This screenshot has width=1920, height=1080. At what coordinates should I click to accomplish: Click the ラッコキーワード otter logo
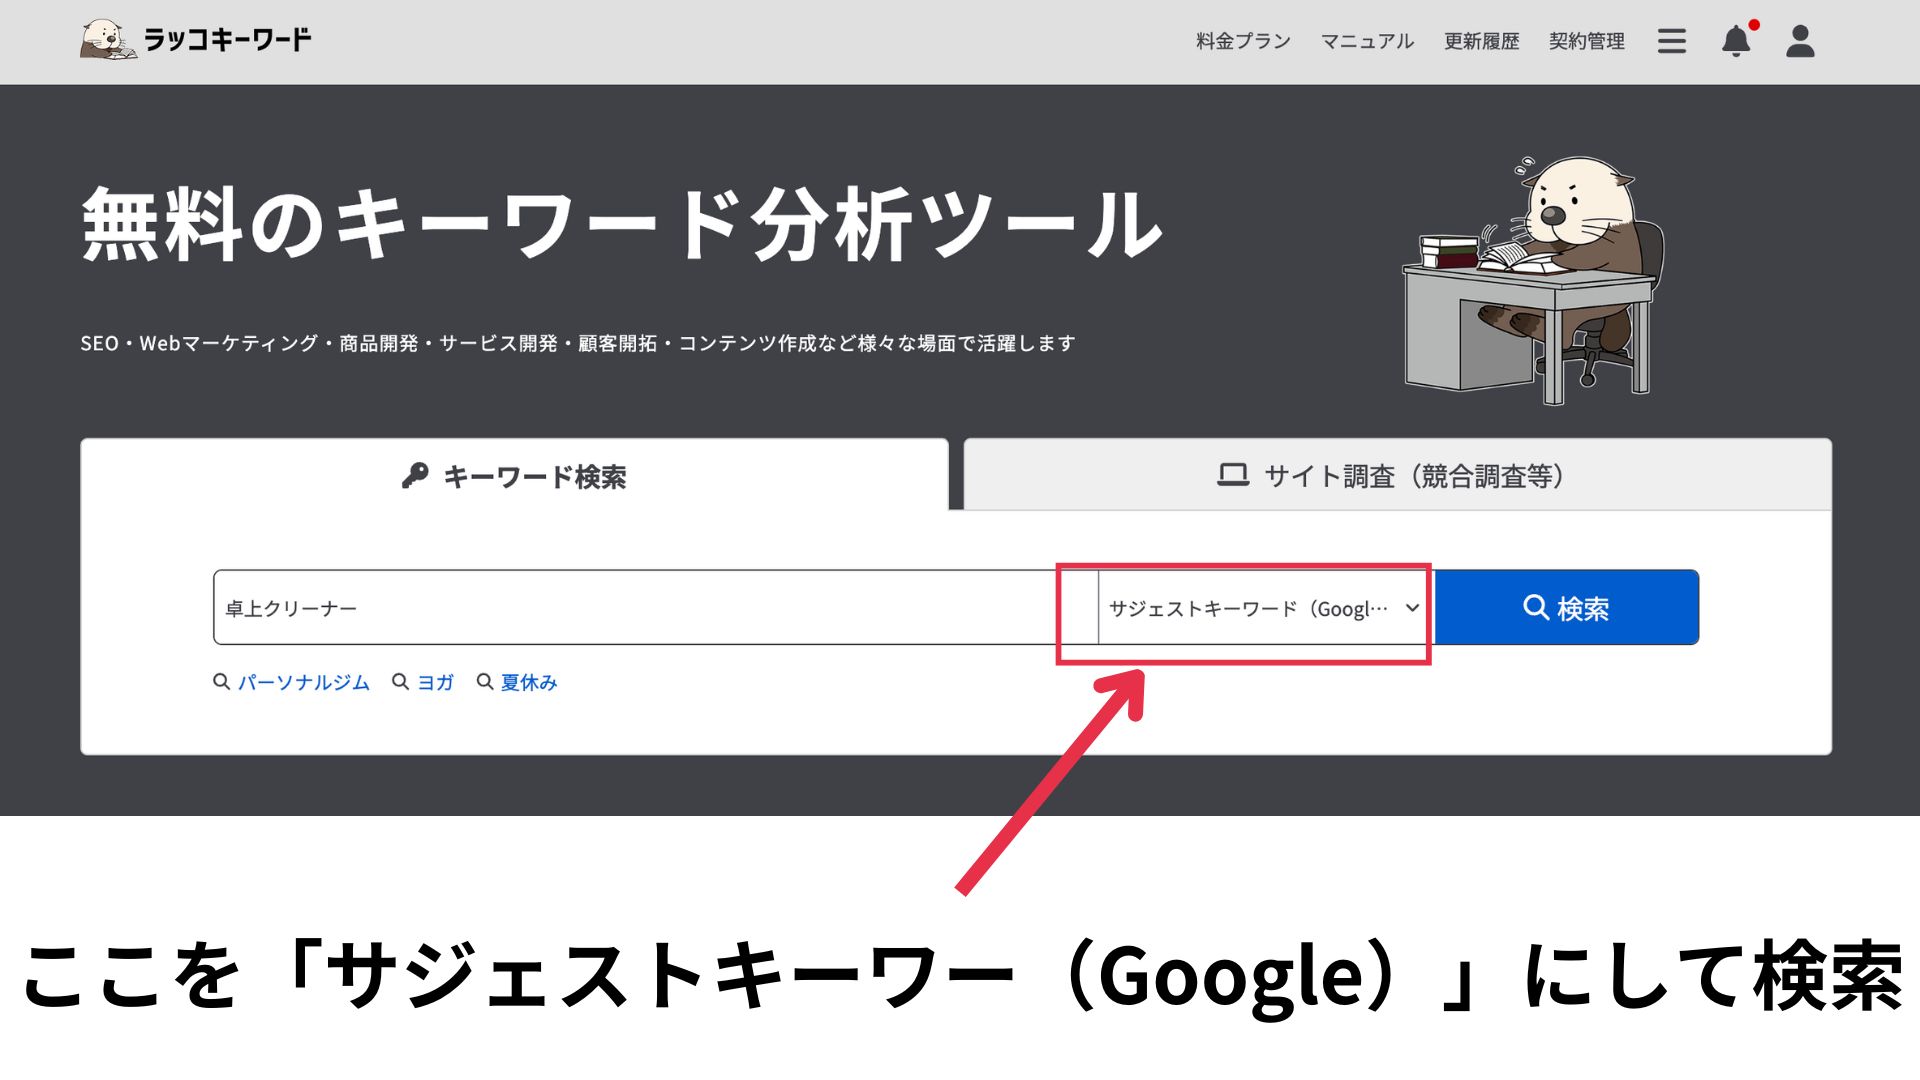pos(196,40)
